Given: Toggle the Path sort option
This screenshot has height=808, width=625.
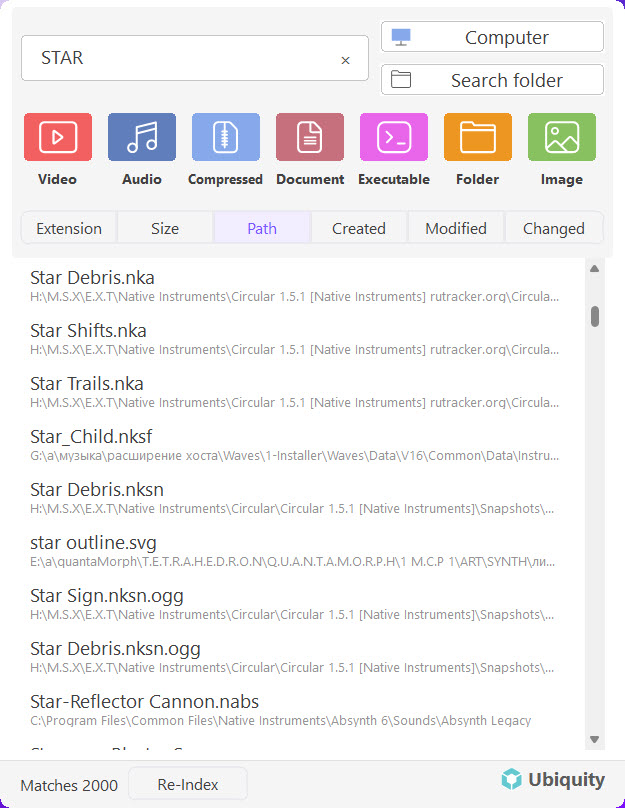Looking at the screenshot, I should coord(262,228).
